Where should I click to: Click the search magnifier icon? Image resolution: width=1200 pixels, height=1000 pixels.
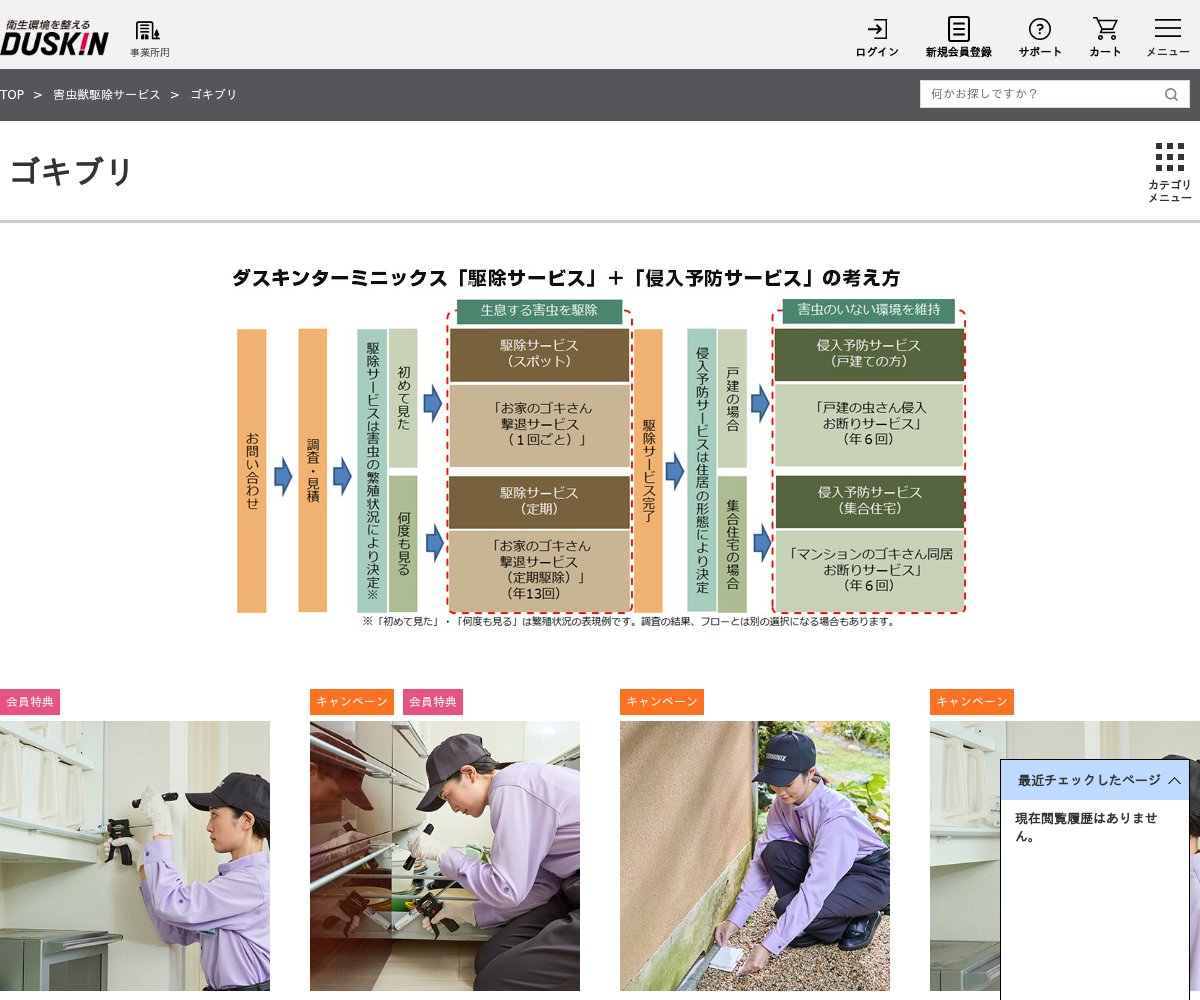coord(1170,94)
